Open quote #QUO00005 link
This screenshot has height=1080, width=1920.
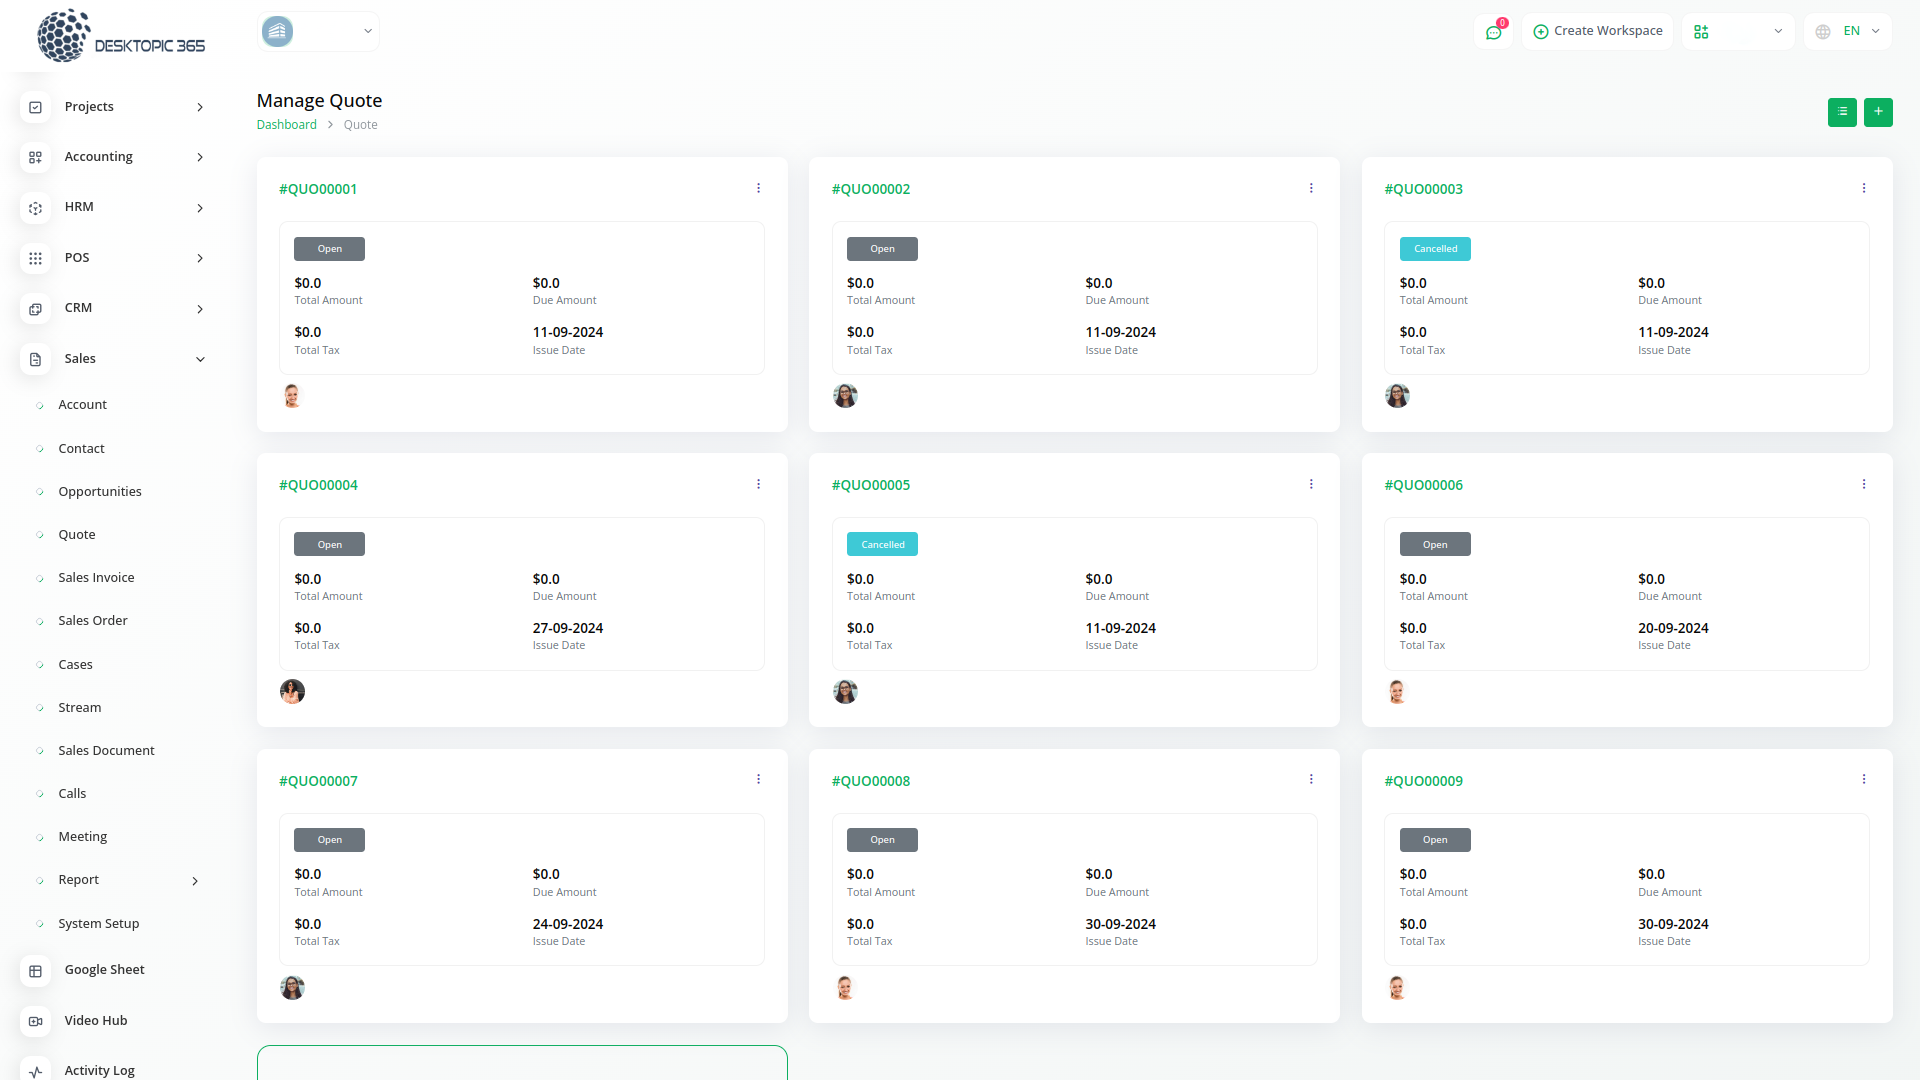tap(871, 485)
